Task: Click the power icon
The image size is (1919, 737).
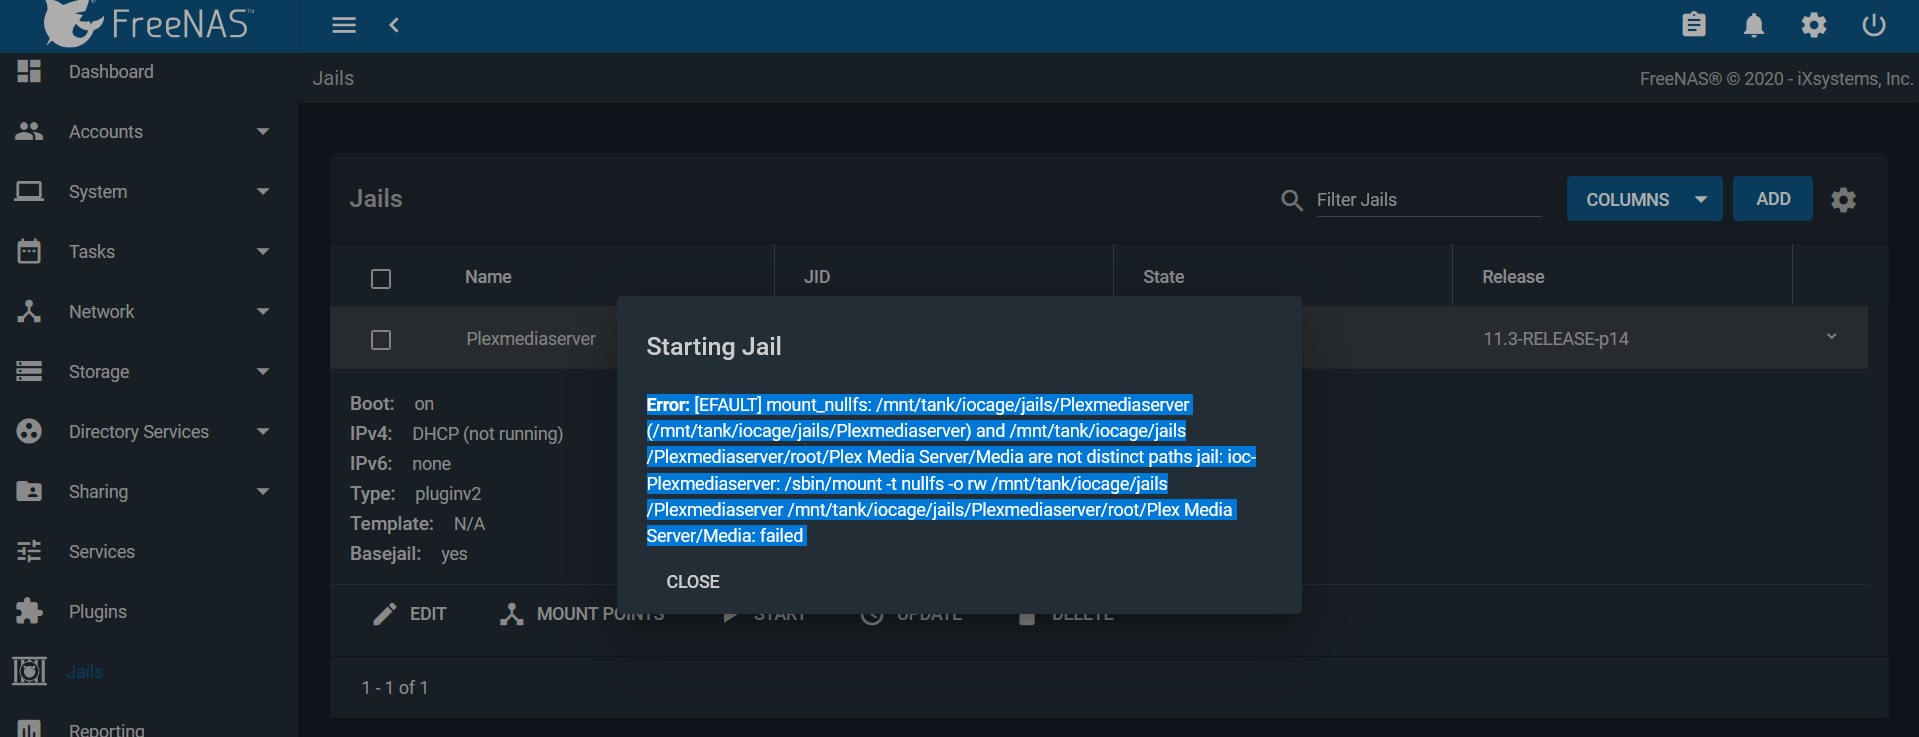Action: pos(1874,25)
